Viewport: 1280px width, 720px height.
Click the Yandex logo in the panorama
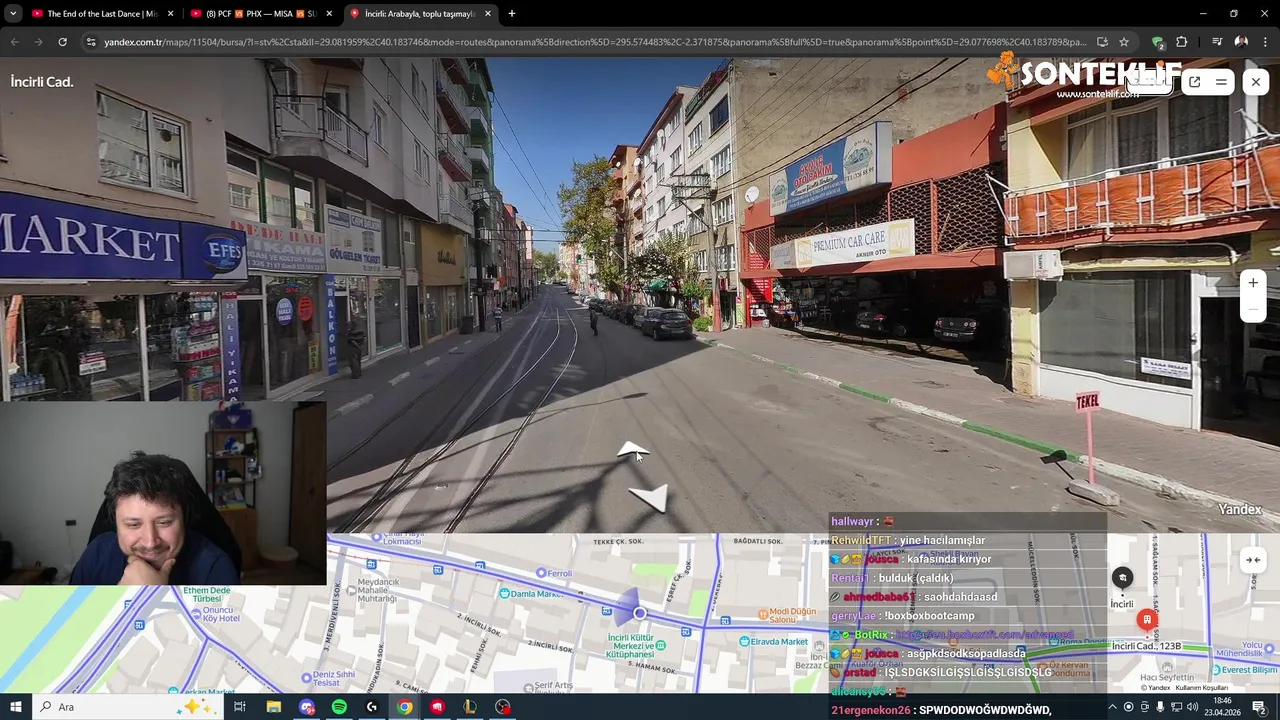(x=1240, y=510)
